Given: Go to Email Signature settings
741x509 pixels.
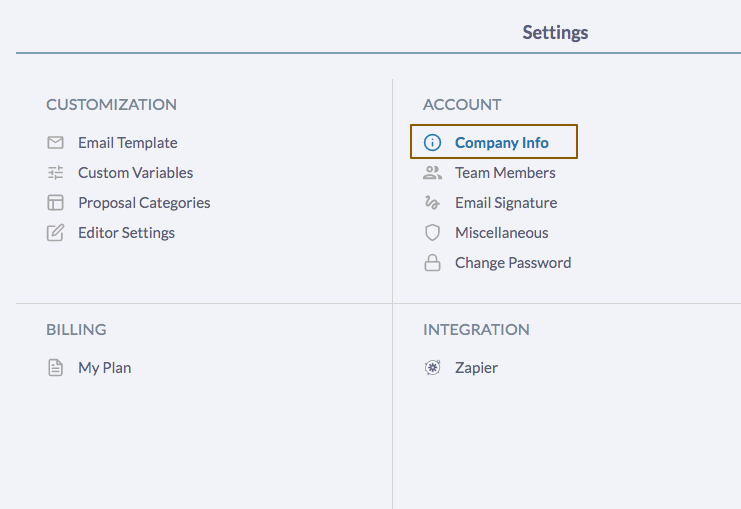Looking at the screenshot, I should click(506, 203).
